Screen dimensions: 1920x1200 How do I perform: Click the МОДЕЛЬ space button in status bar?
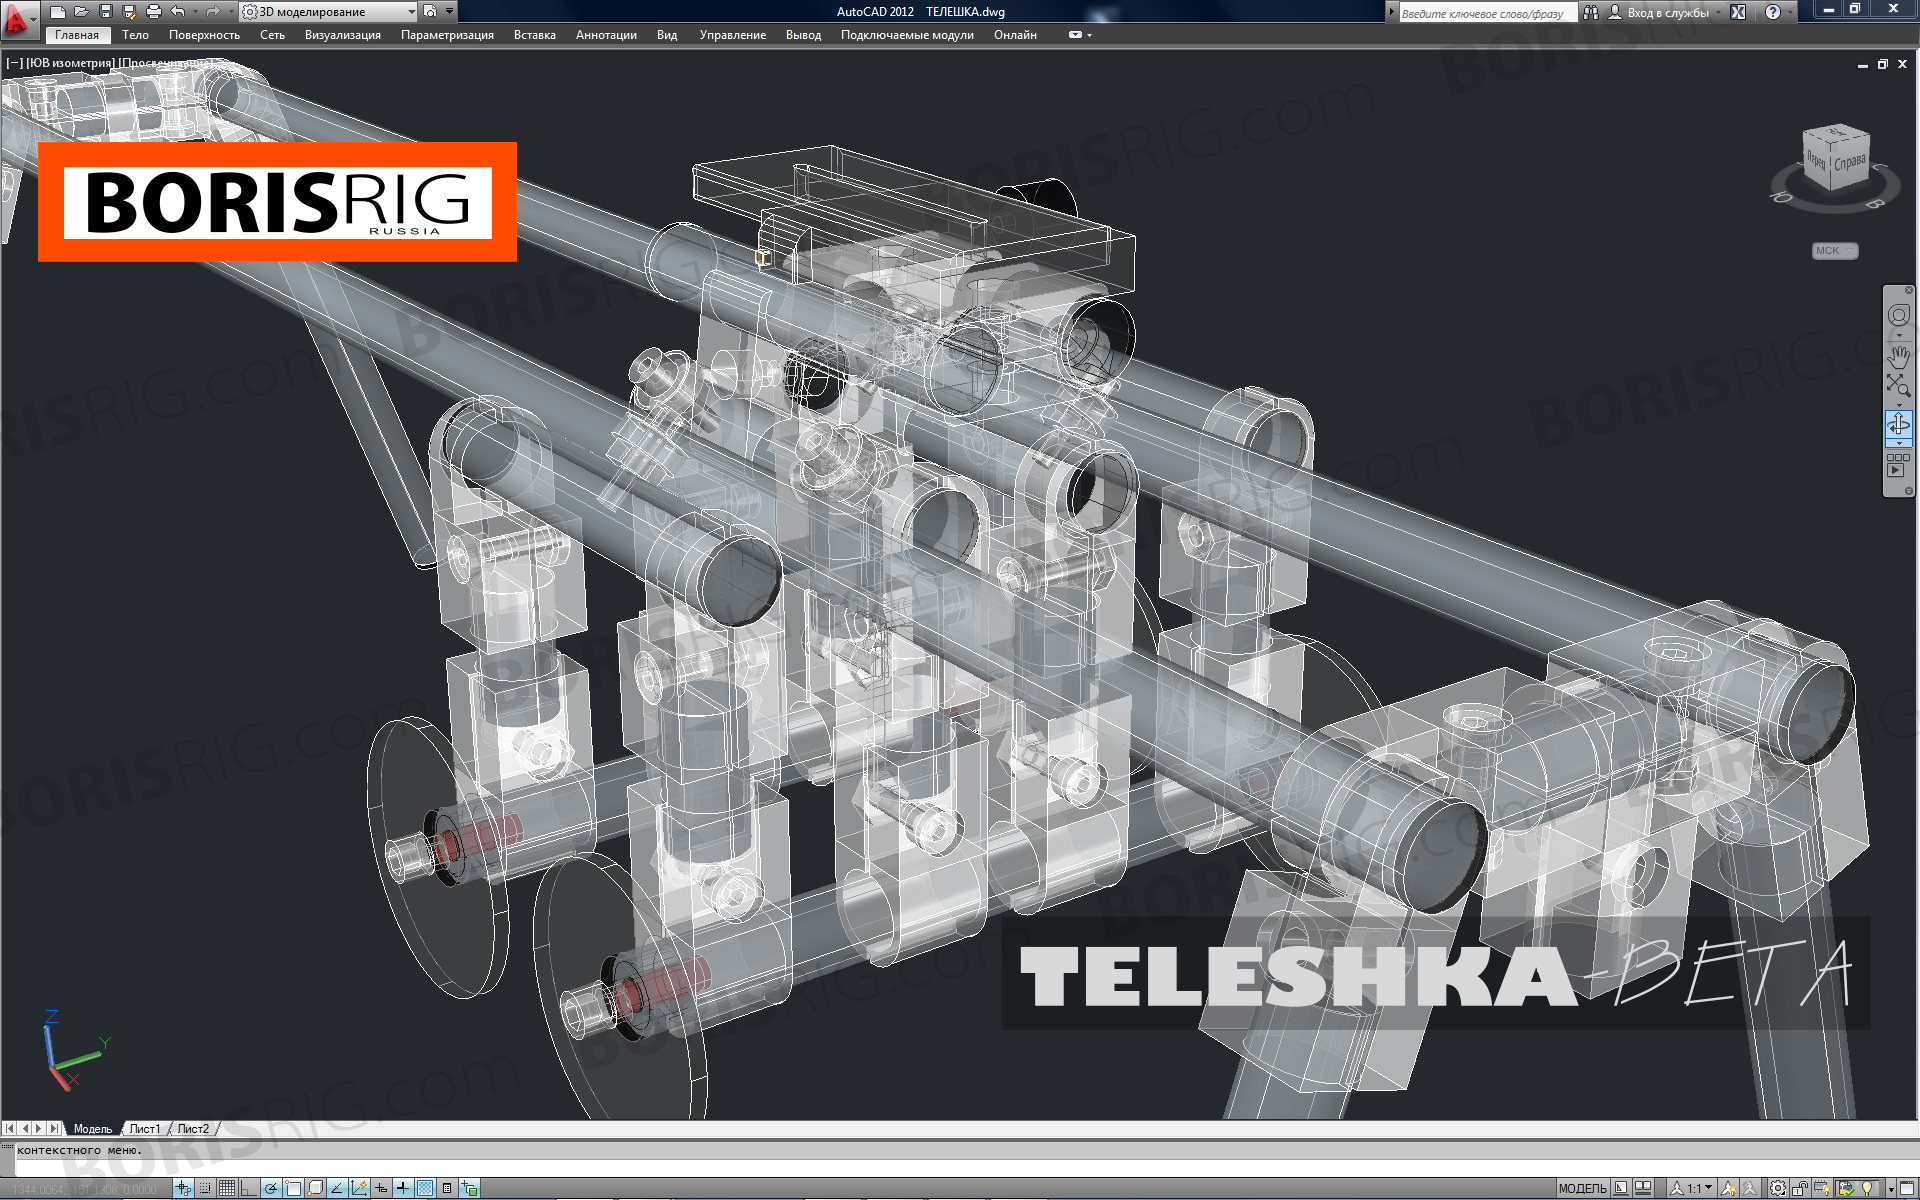[x=1582, y=1189]
